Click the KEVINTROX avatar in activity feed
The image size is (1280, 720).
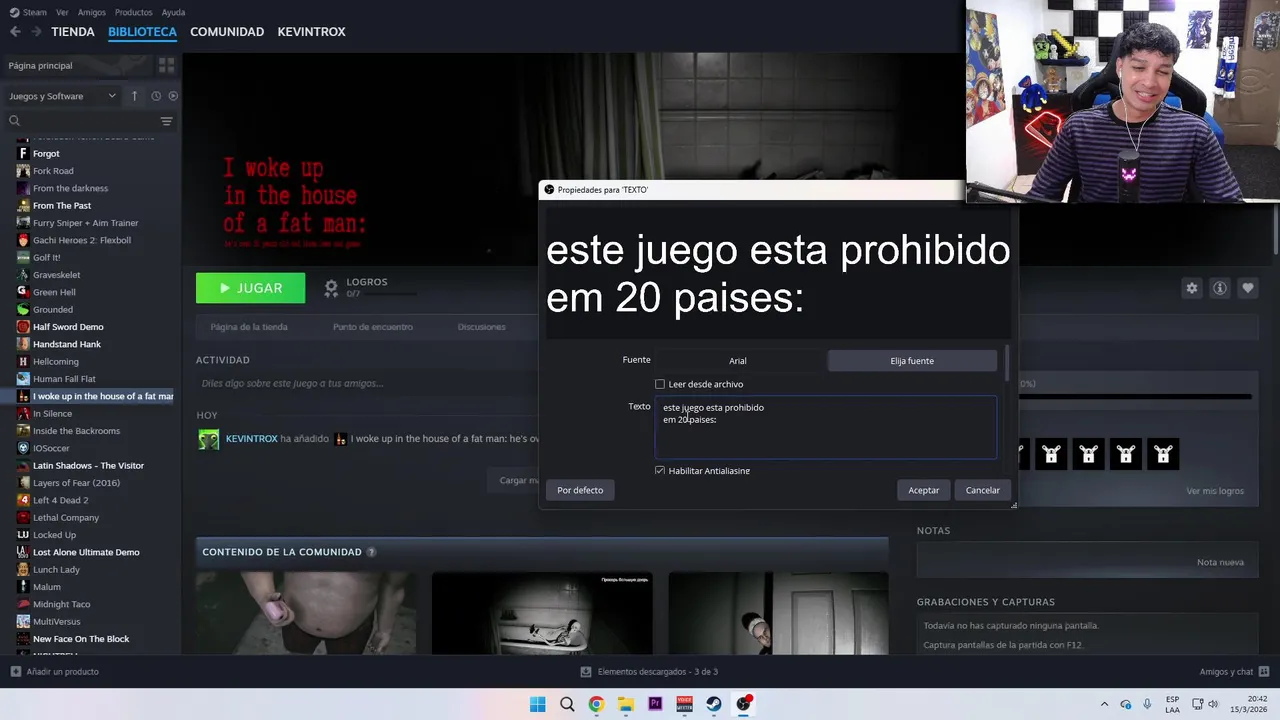(208, 439)
